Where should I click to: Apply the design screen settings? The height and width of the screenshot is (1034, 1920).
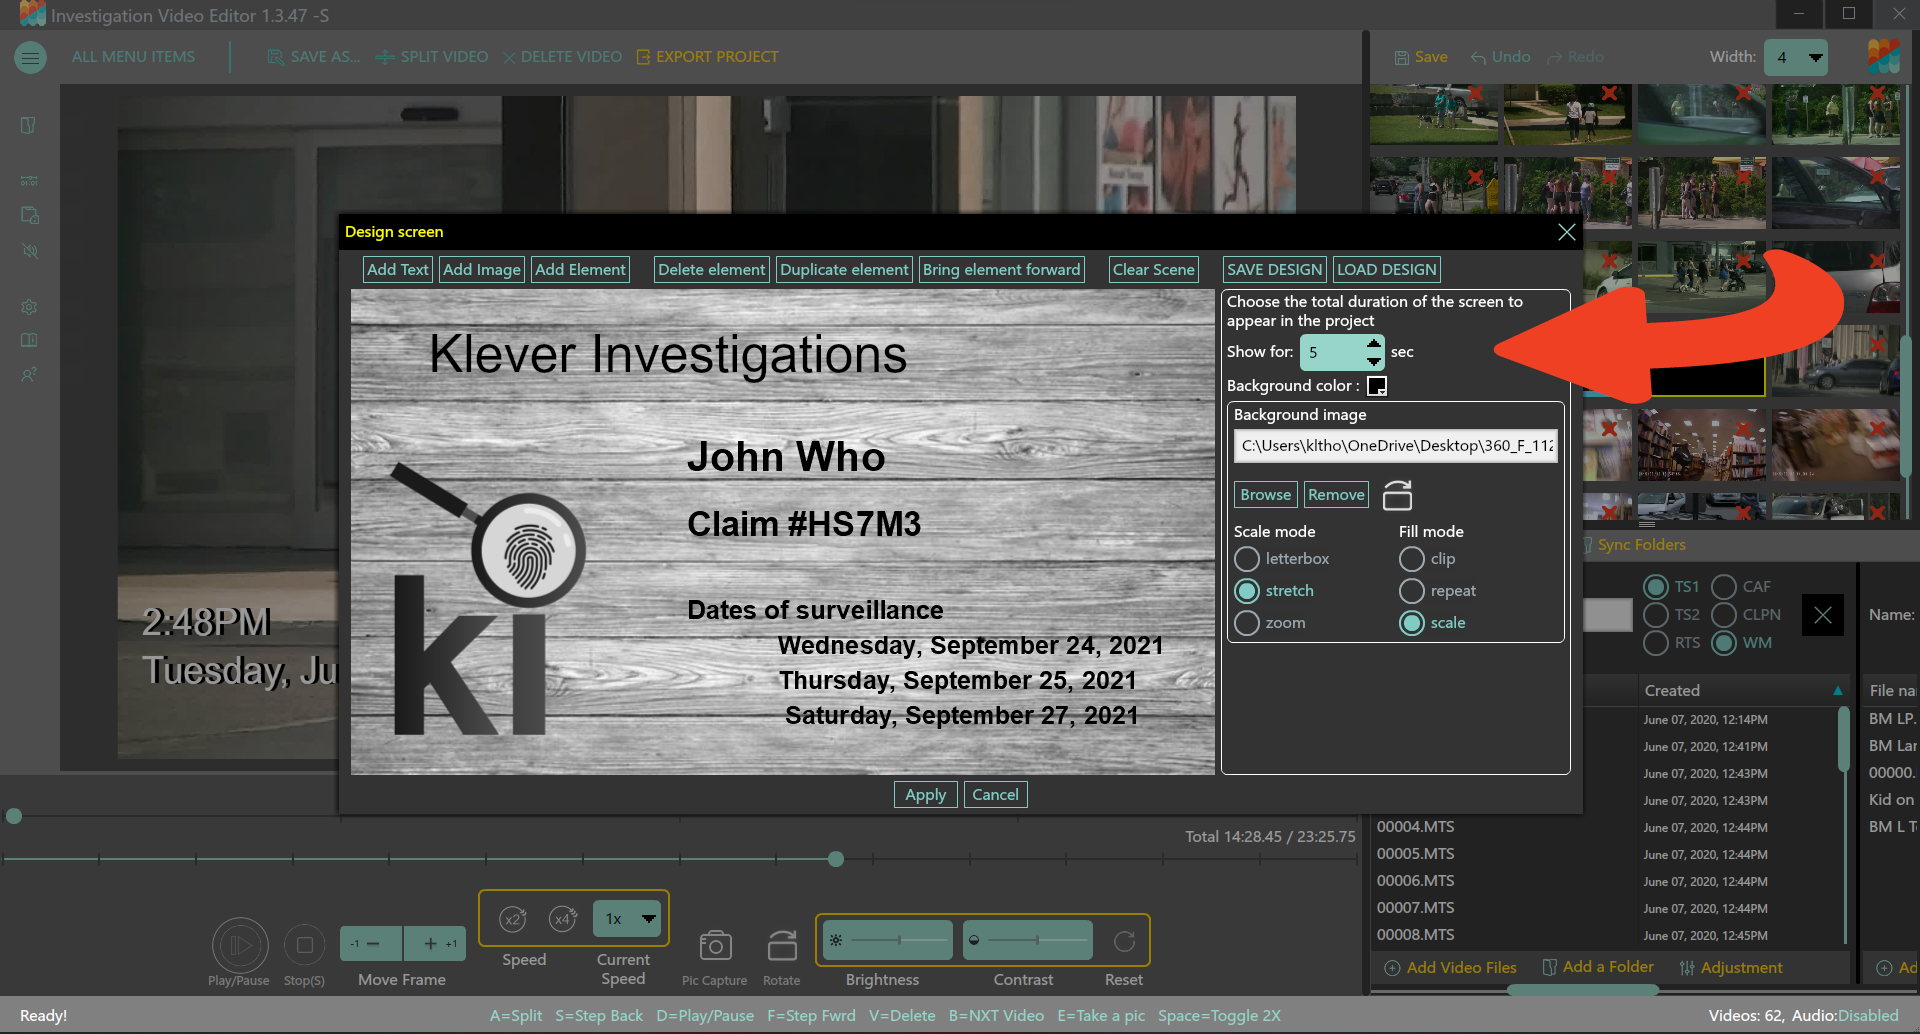(x=925, y=794)
